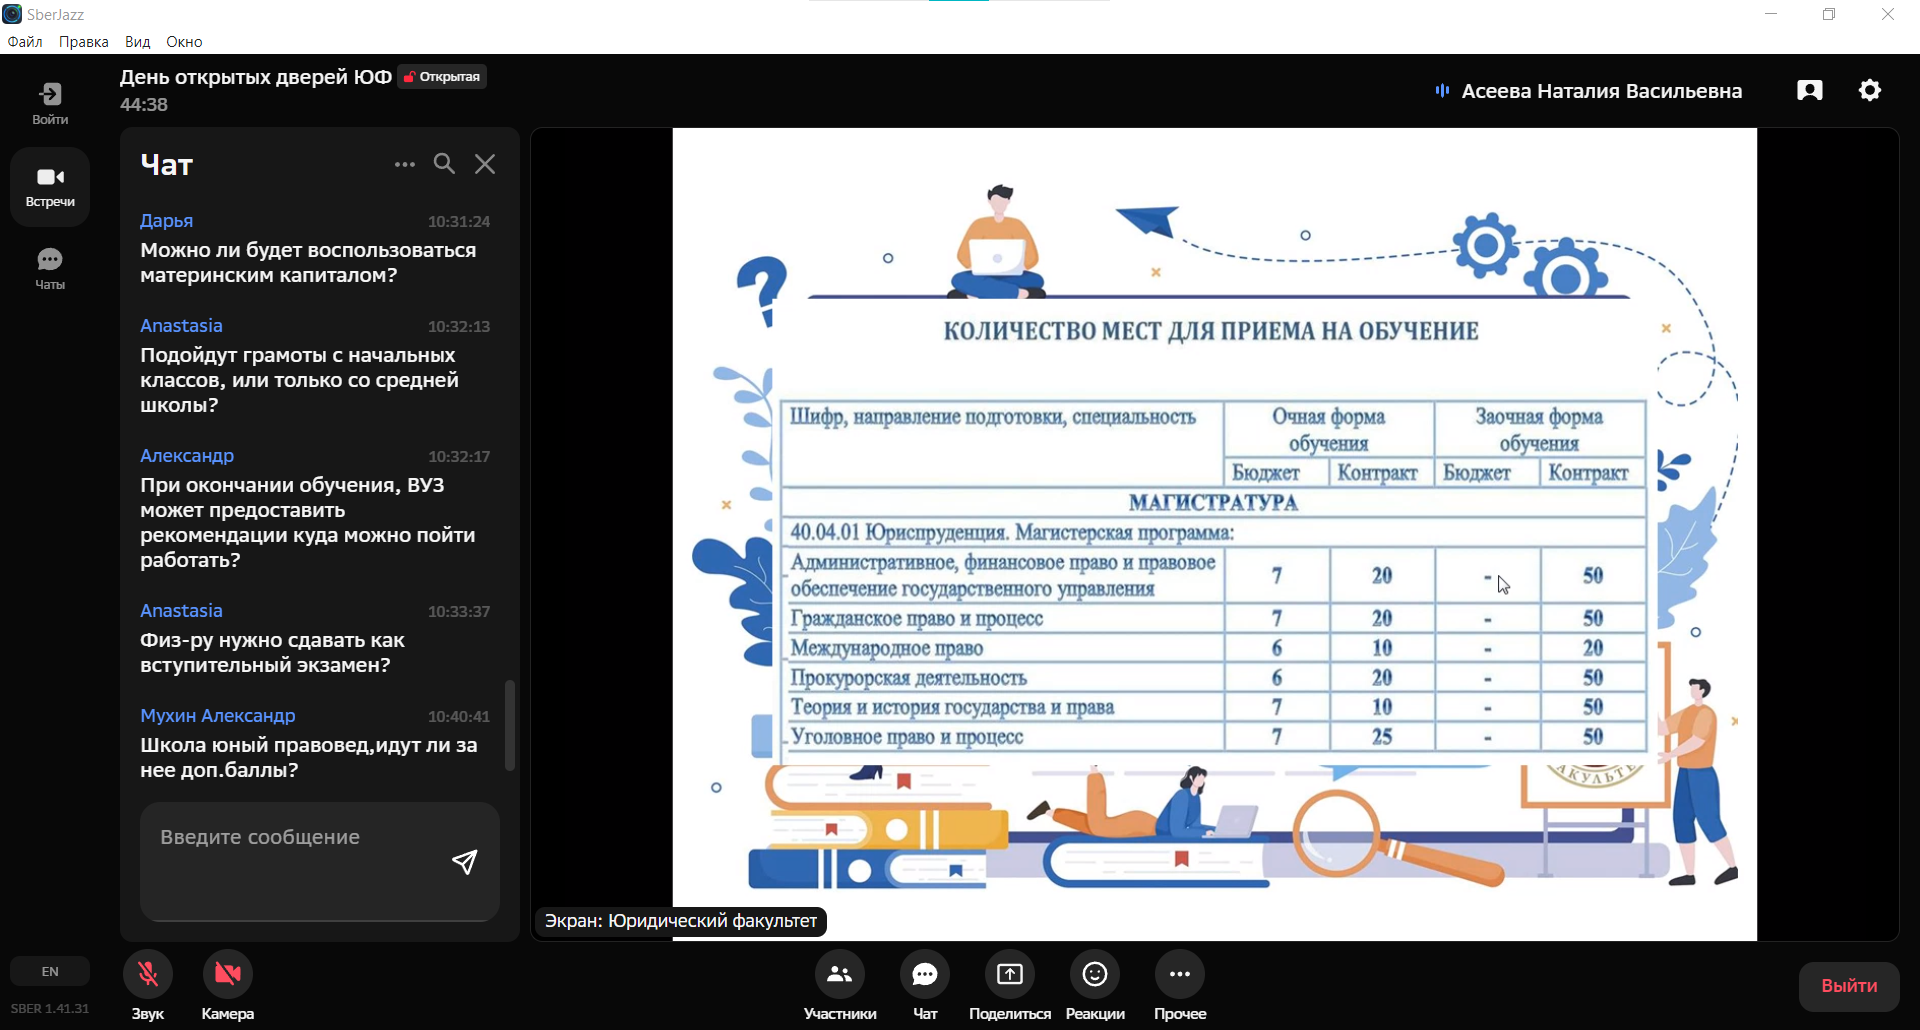Click the chat panel scrollbar
This screenshot has width=1920, height=1030.
(x=510, y=725)
